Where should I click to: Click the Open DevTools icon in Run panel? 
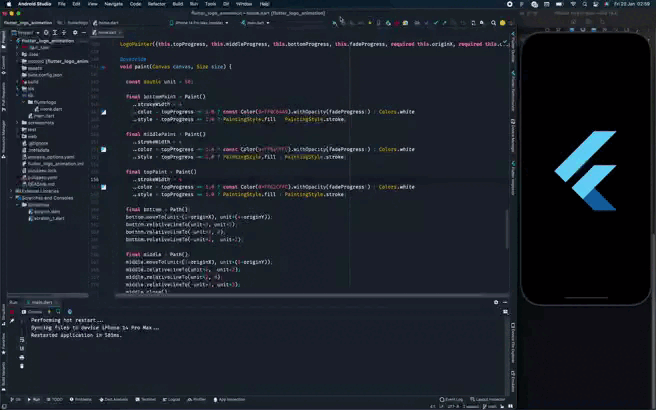click(x=70, y=312)
